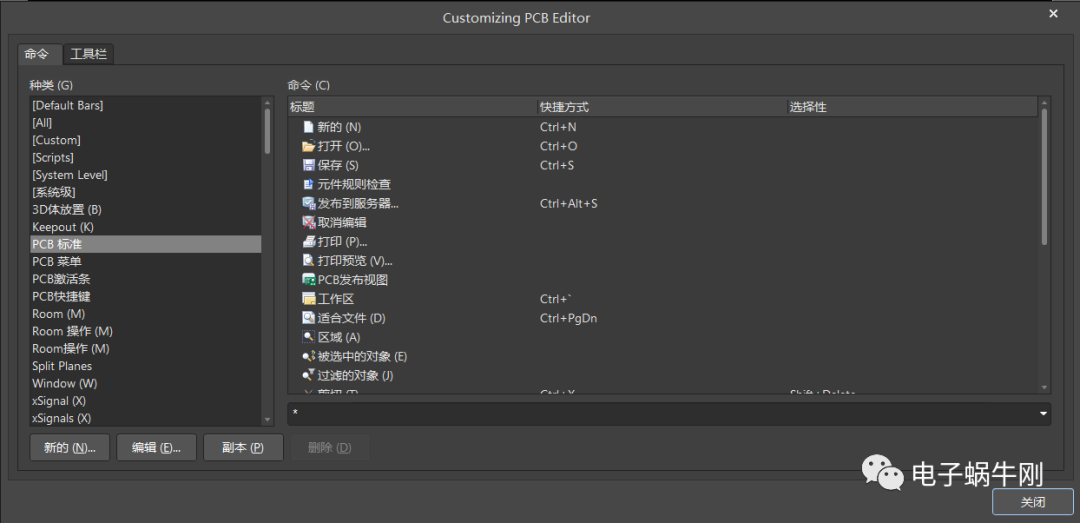Click the Ctrl+N shortcut cell
This screenshot has width=1080, height=523.
click(x=558, y=127)
